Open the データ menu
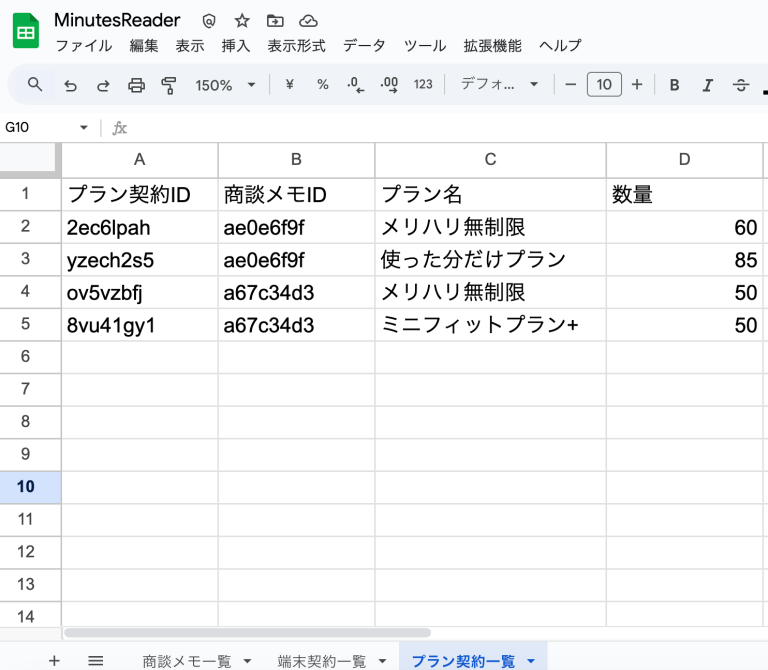 coord(364,46)
